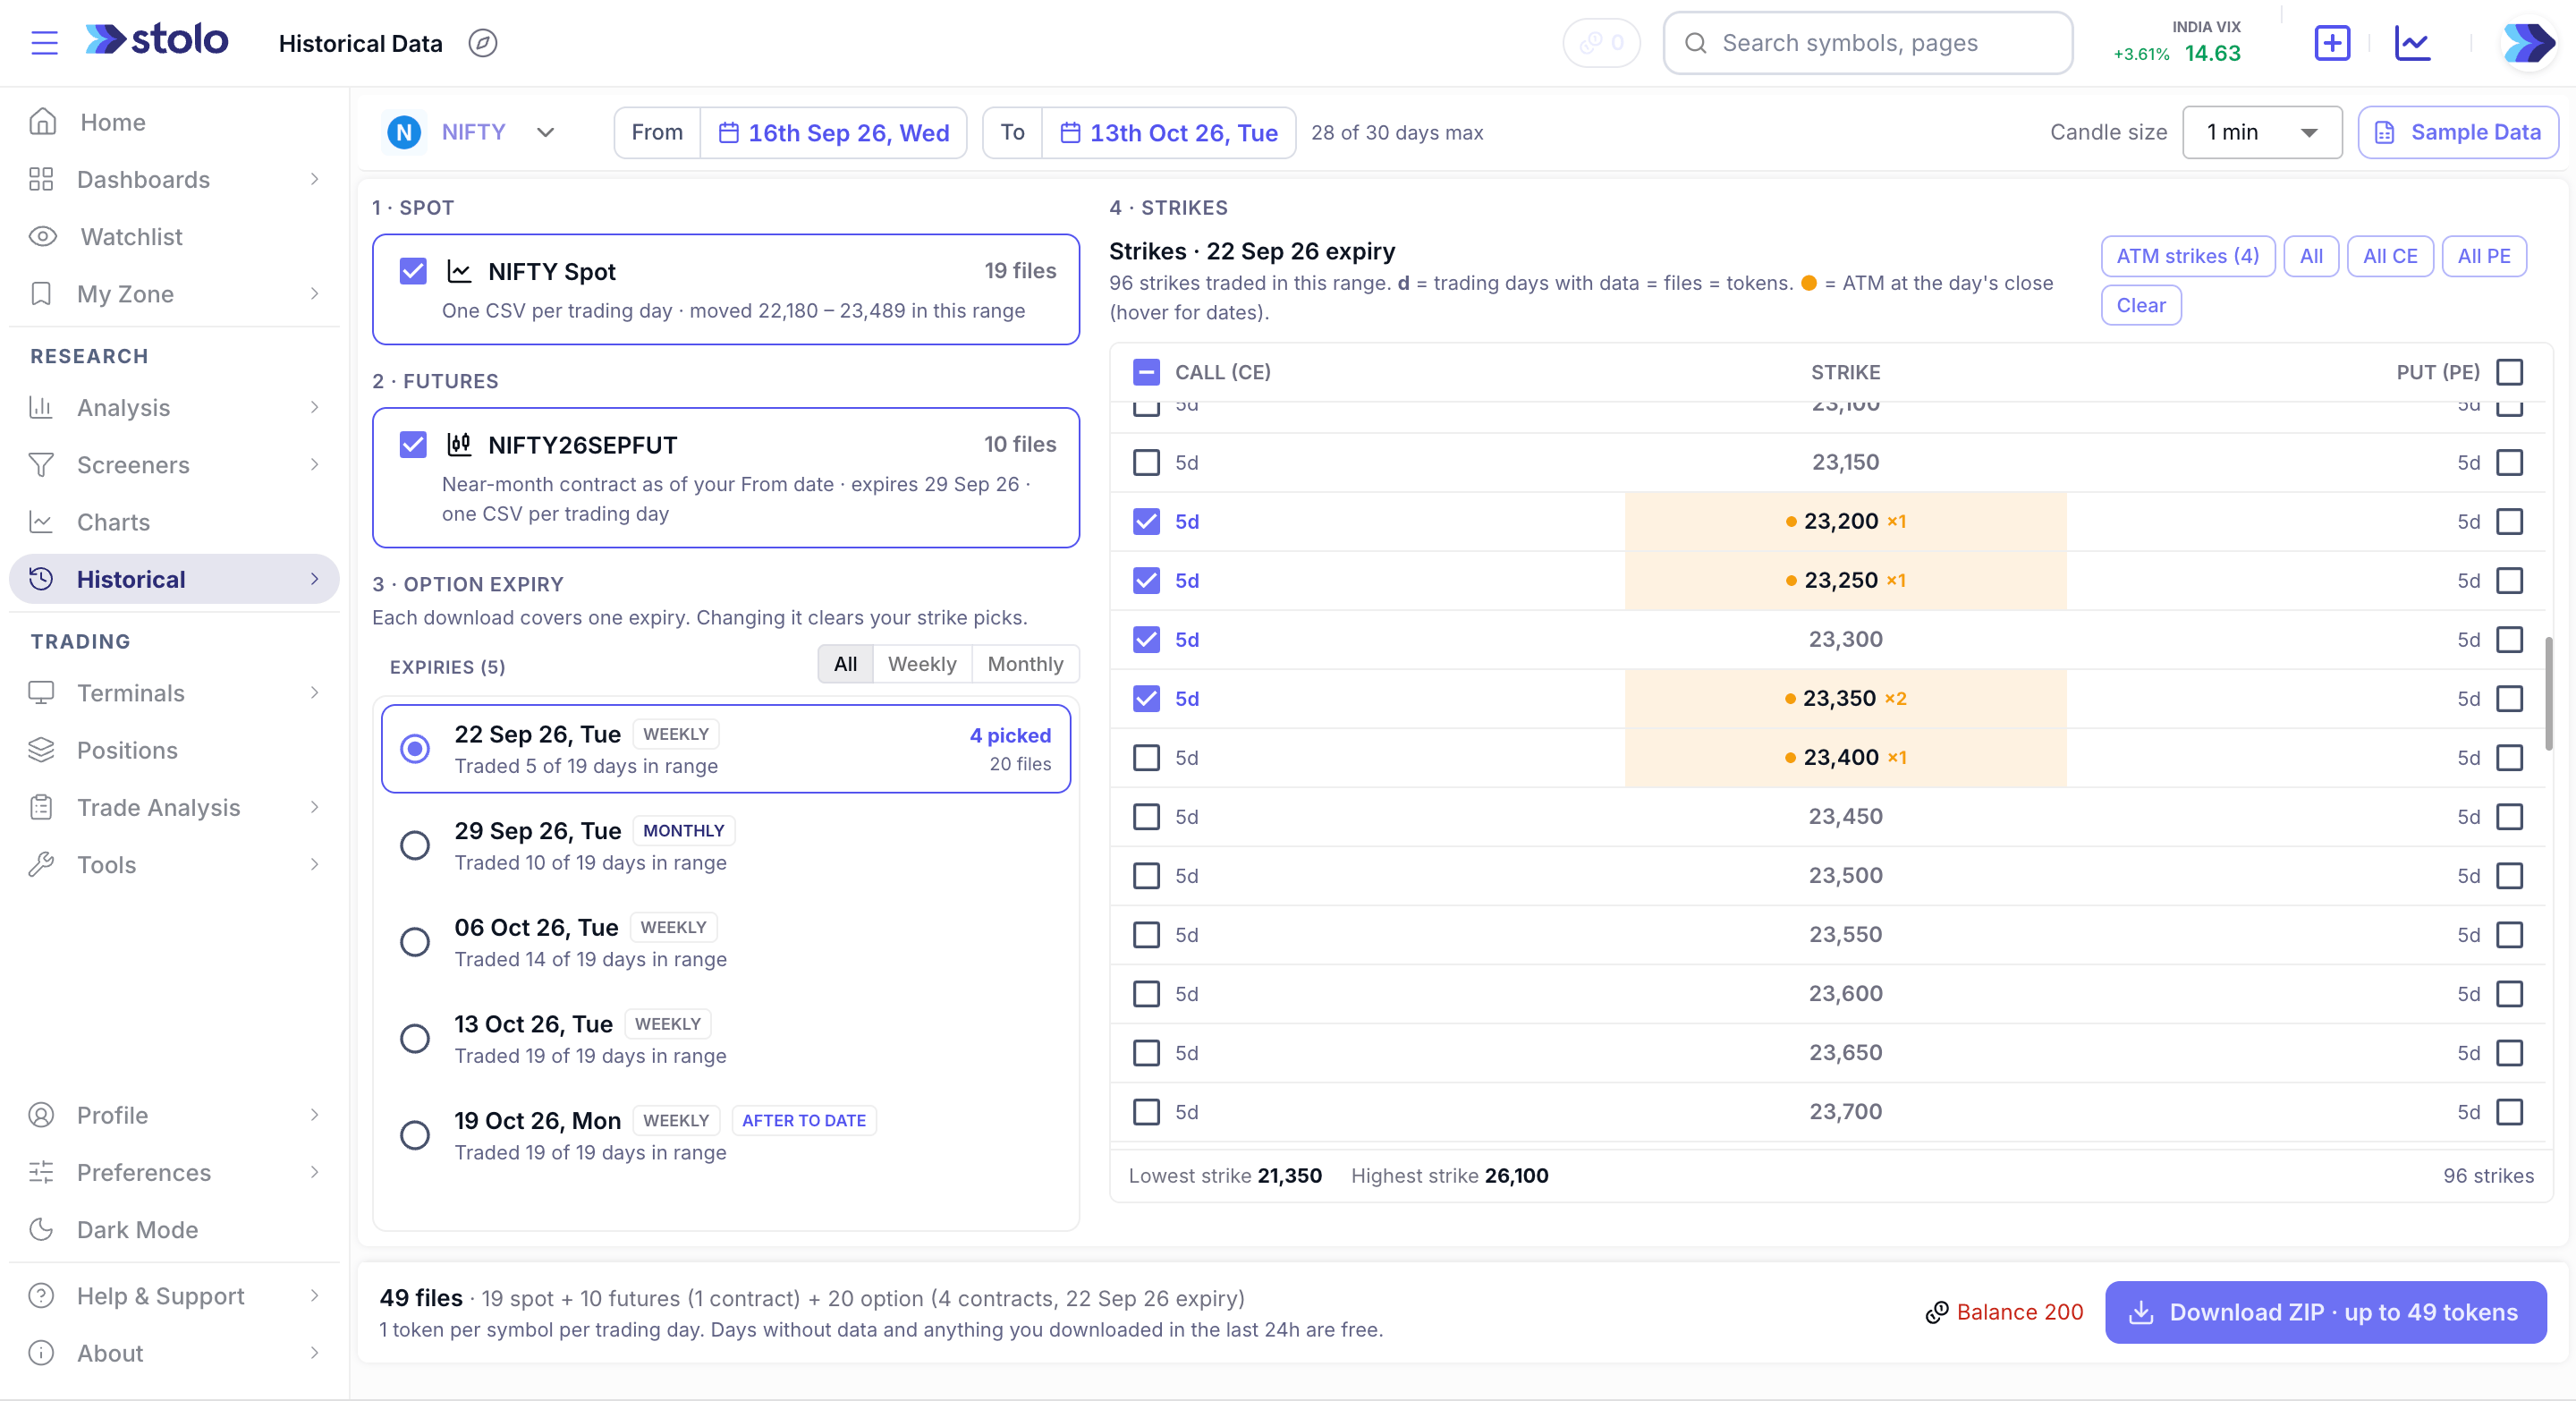Click the blue N symbol badge
Image resolution: width=2576 pixels, height=1401 pixels.
pyautogui.click(x=404, y=133)
